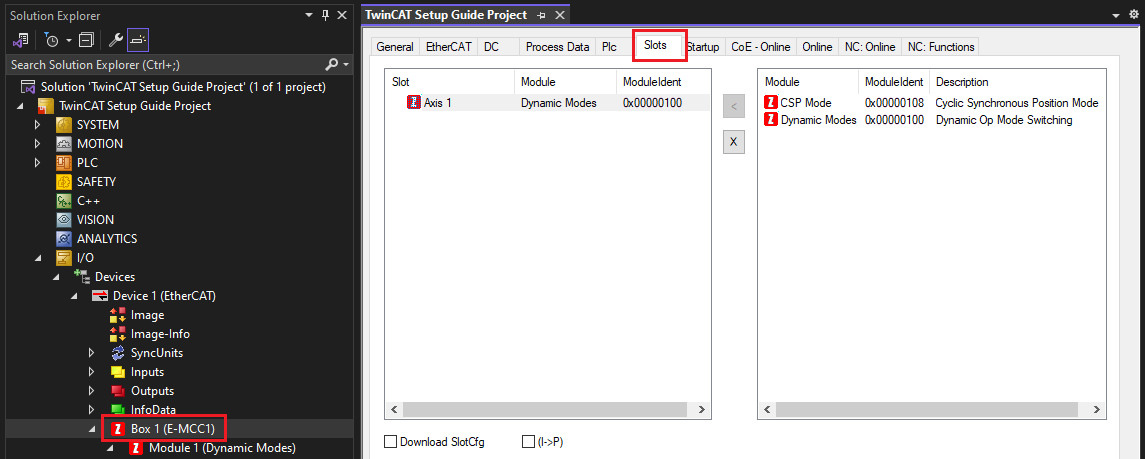
Task: Expand the InfoData node arrow
Action: point(91,409)
